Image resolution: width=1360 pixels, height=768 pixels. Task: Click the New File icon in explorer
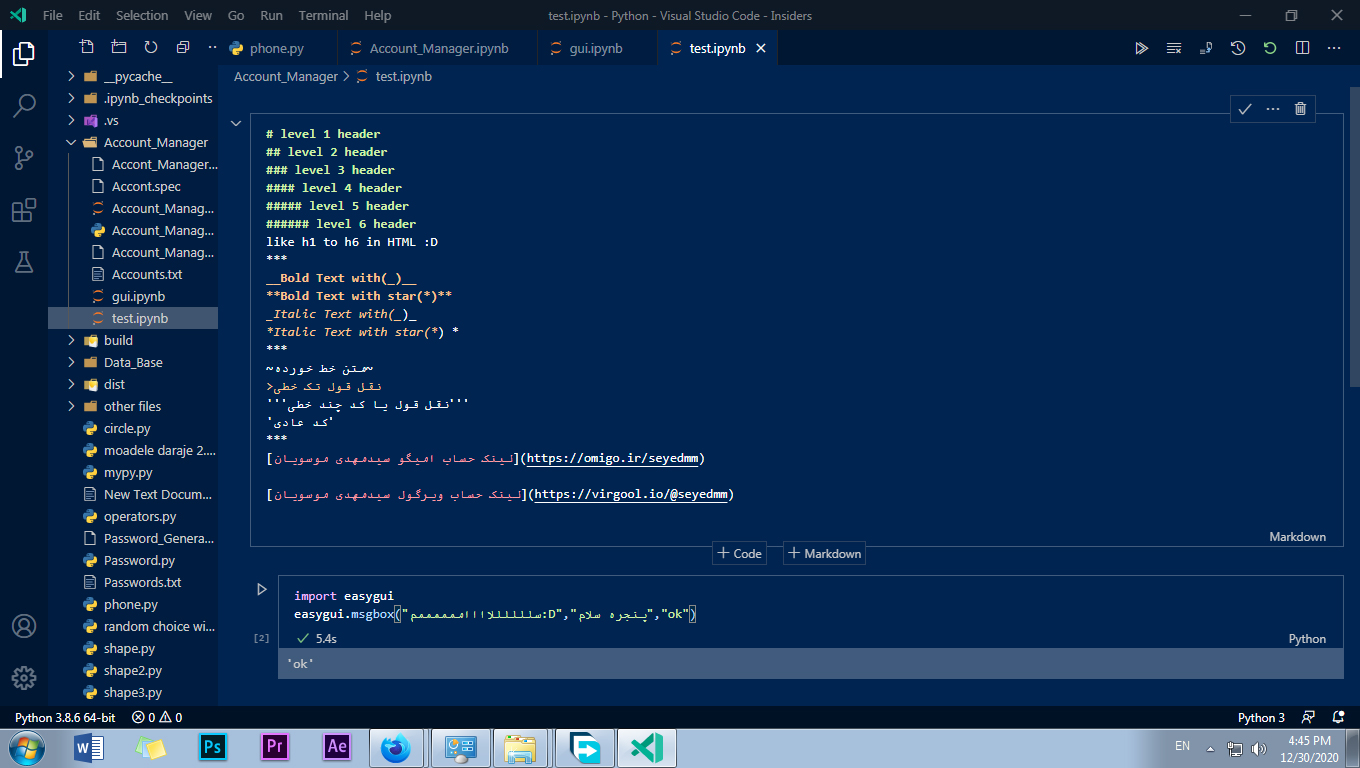click(87, 47)
